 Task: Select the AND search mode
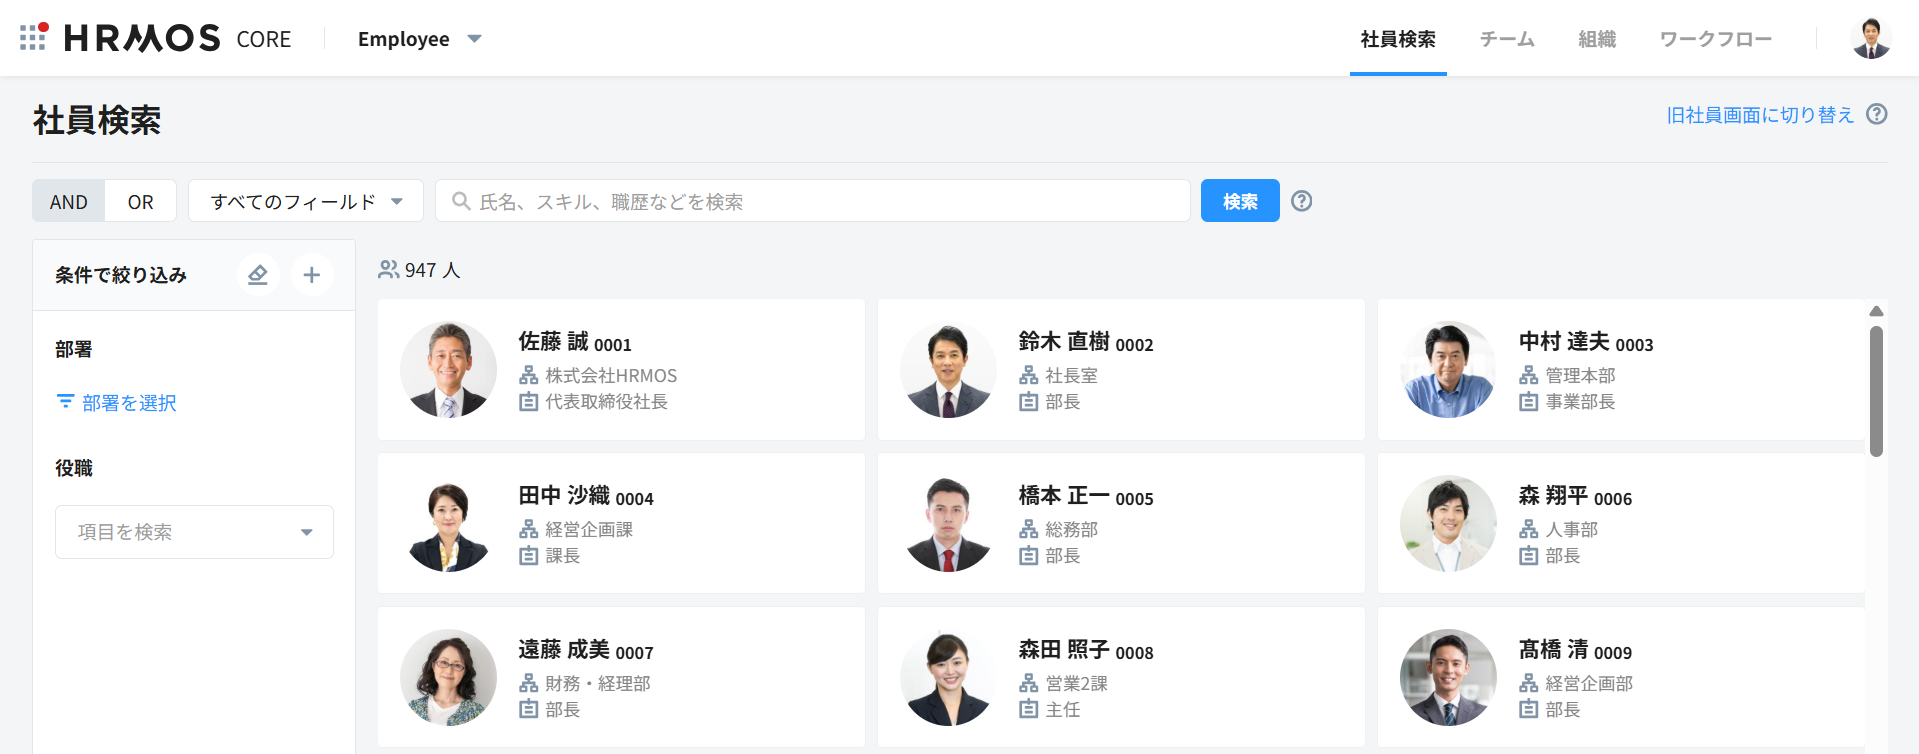pos(69,201)
